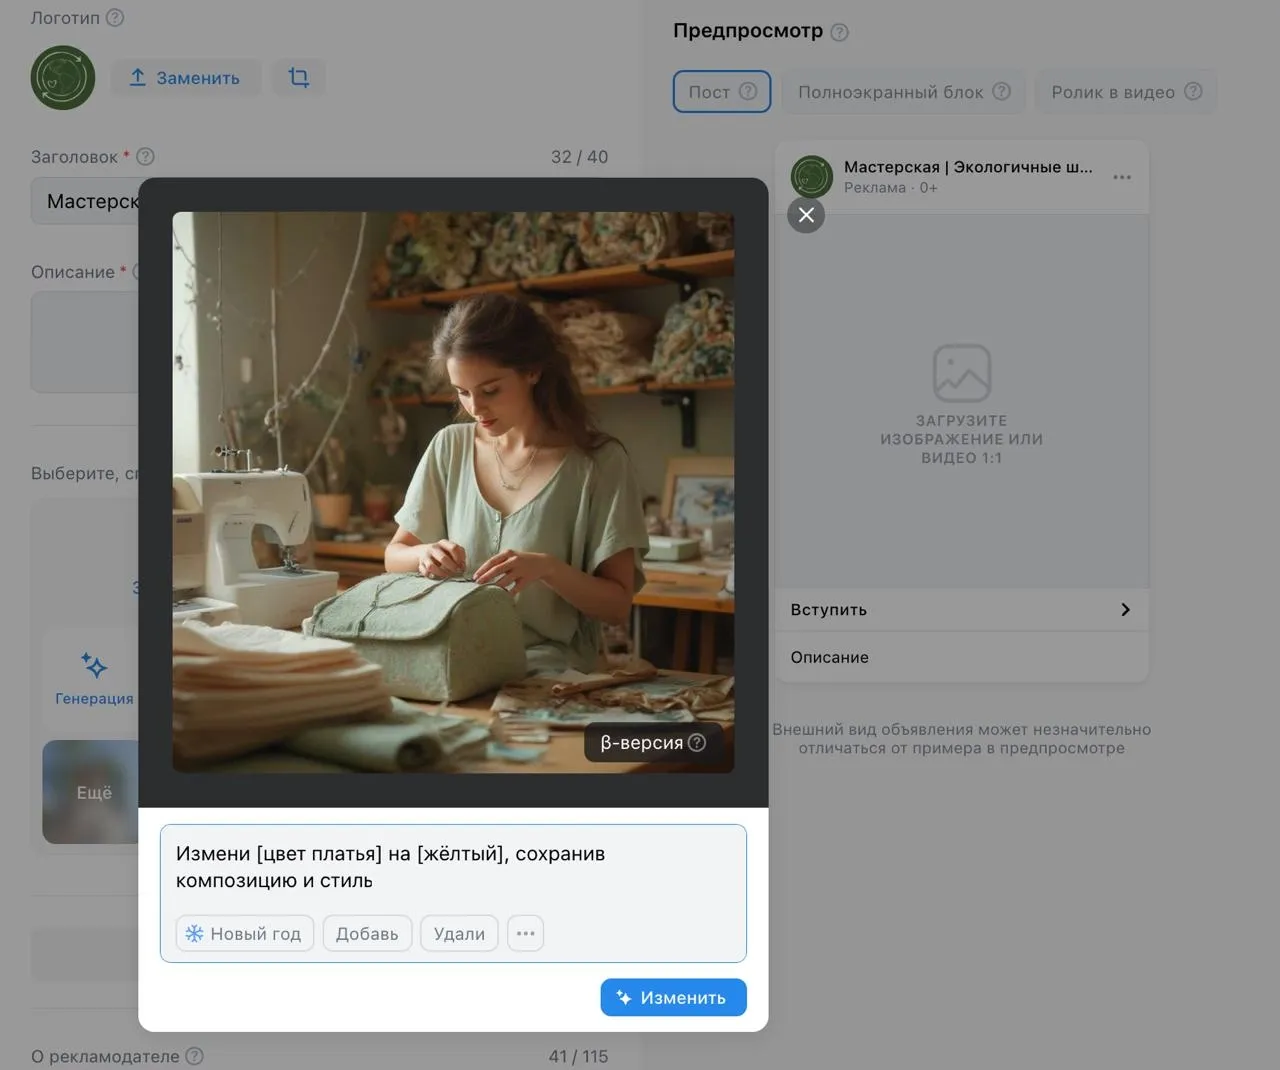Click the Заменить button to replace logo
The image size is (1280, 1070).
(x=186, y=77)
